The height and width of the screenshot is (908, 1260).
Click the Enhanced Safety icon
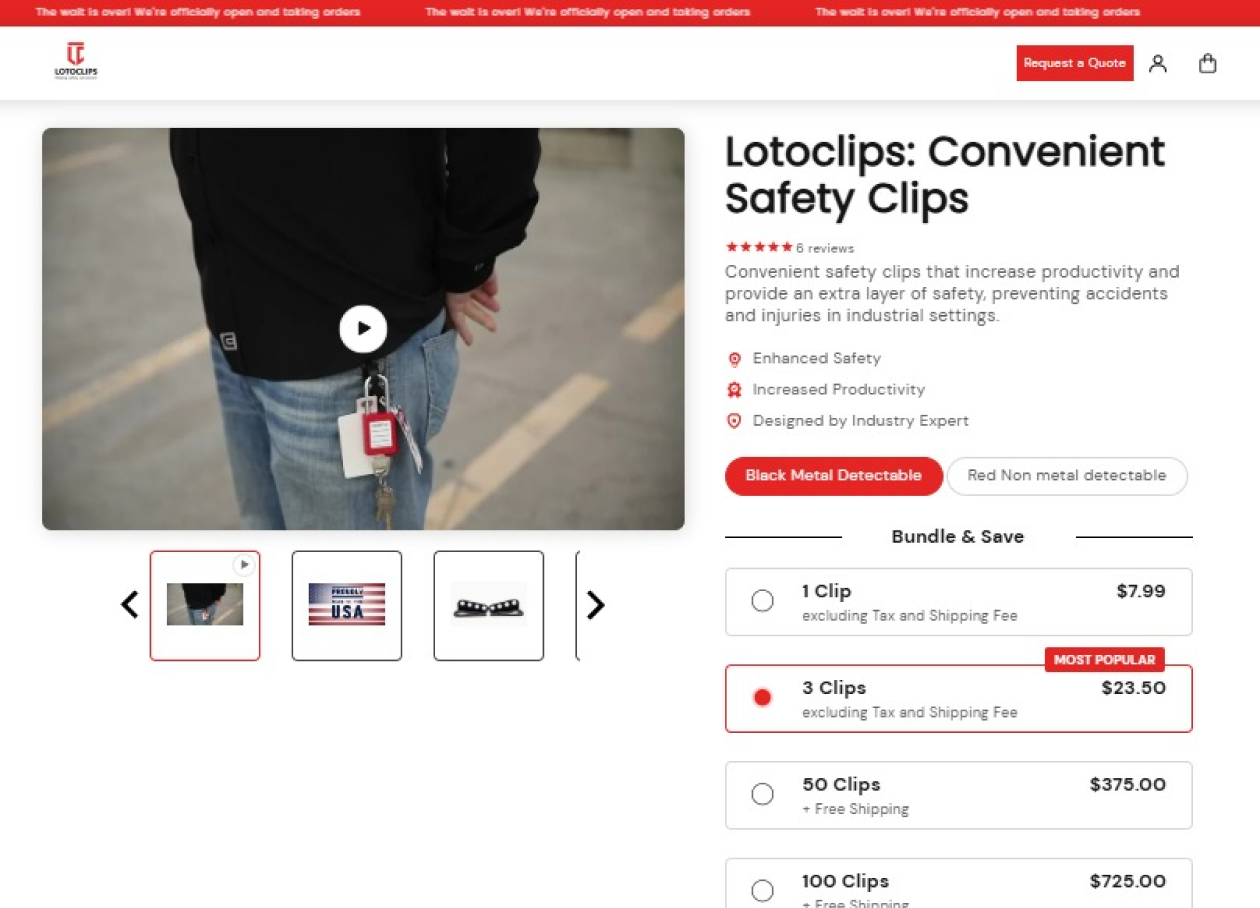point(734,359)
